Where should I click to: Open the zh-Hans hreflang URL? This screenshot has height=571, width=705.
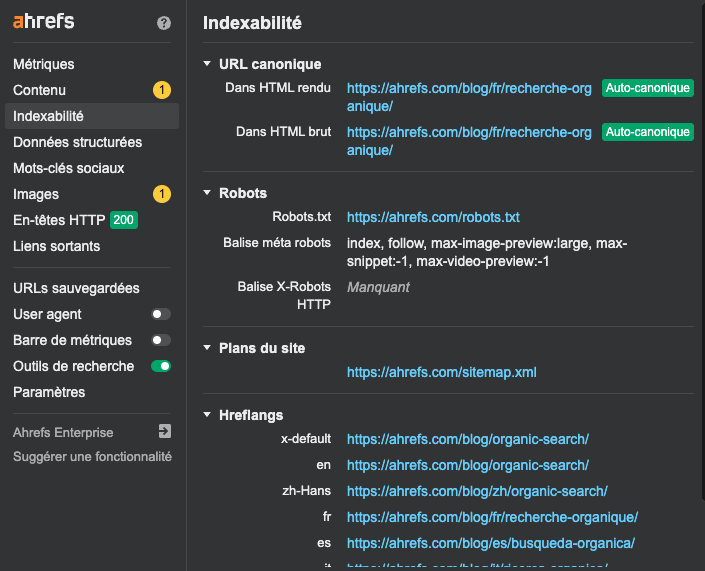tap(477, 491)
